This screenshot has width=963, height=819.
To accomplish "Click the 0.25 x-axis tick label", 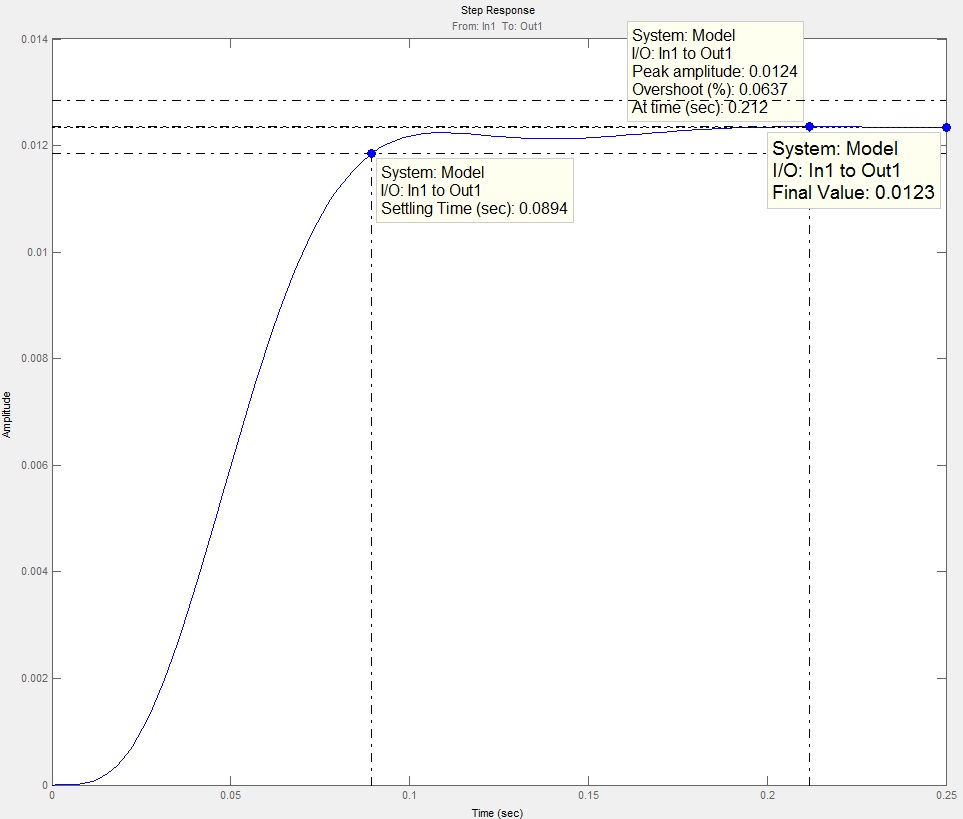I will [946, 796].
